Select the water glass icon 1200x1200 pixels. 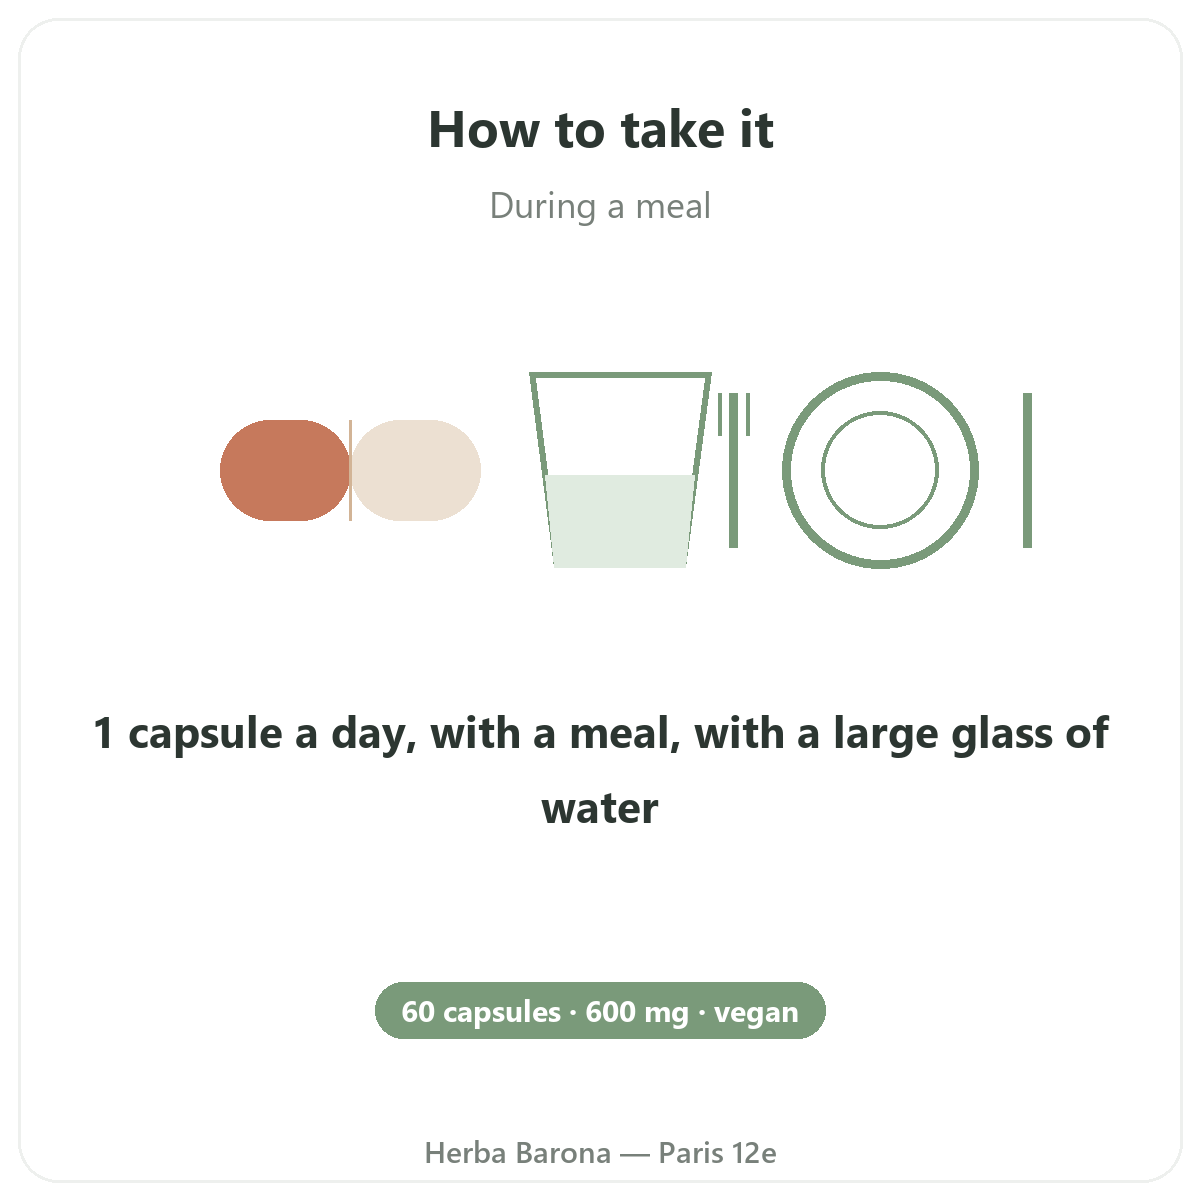(x=621, y=470)
